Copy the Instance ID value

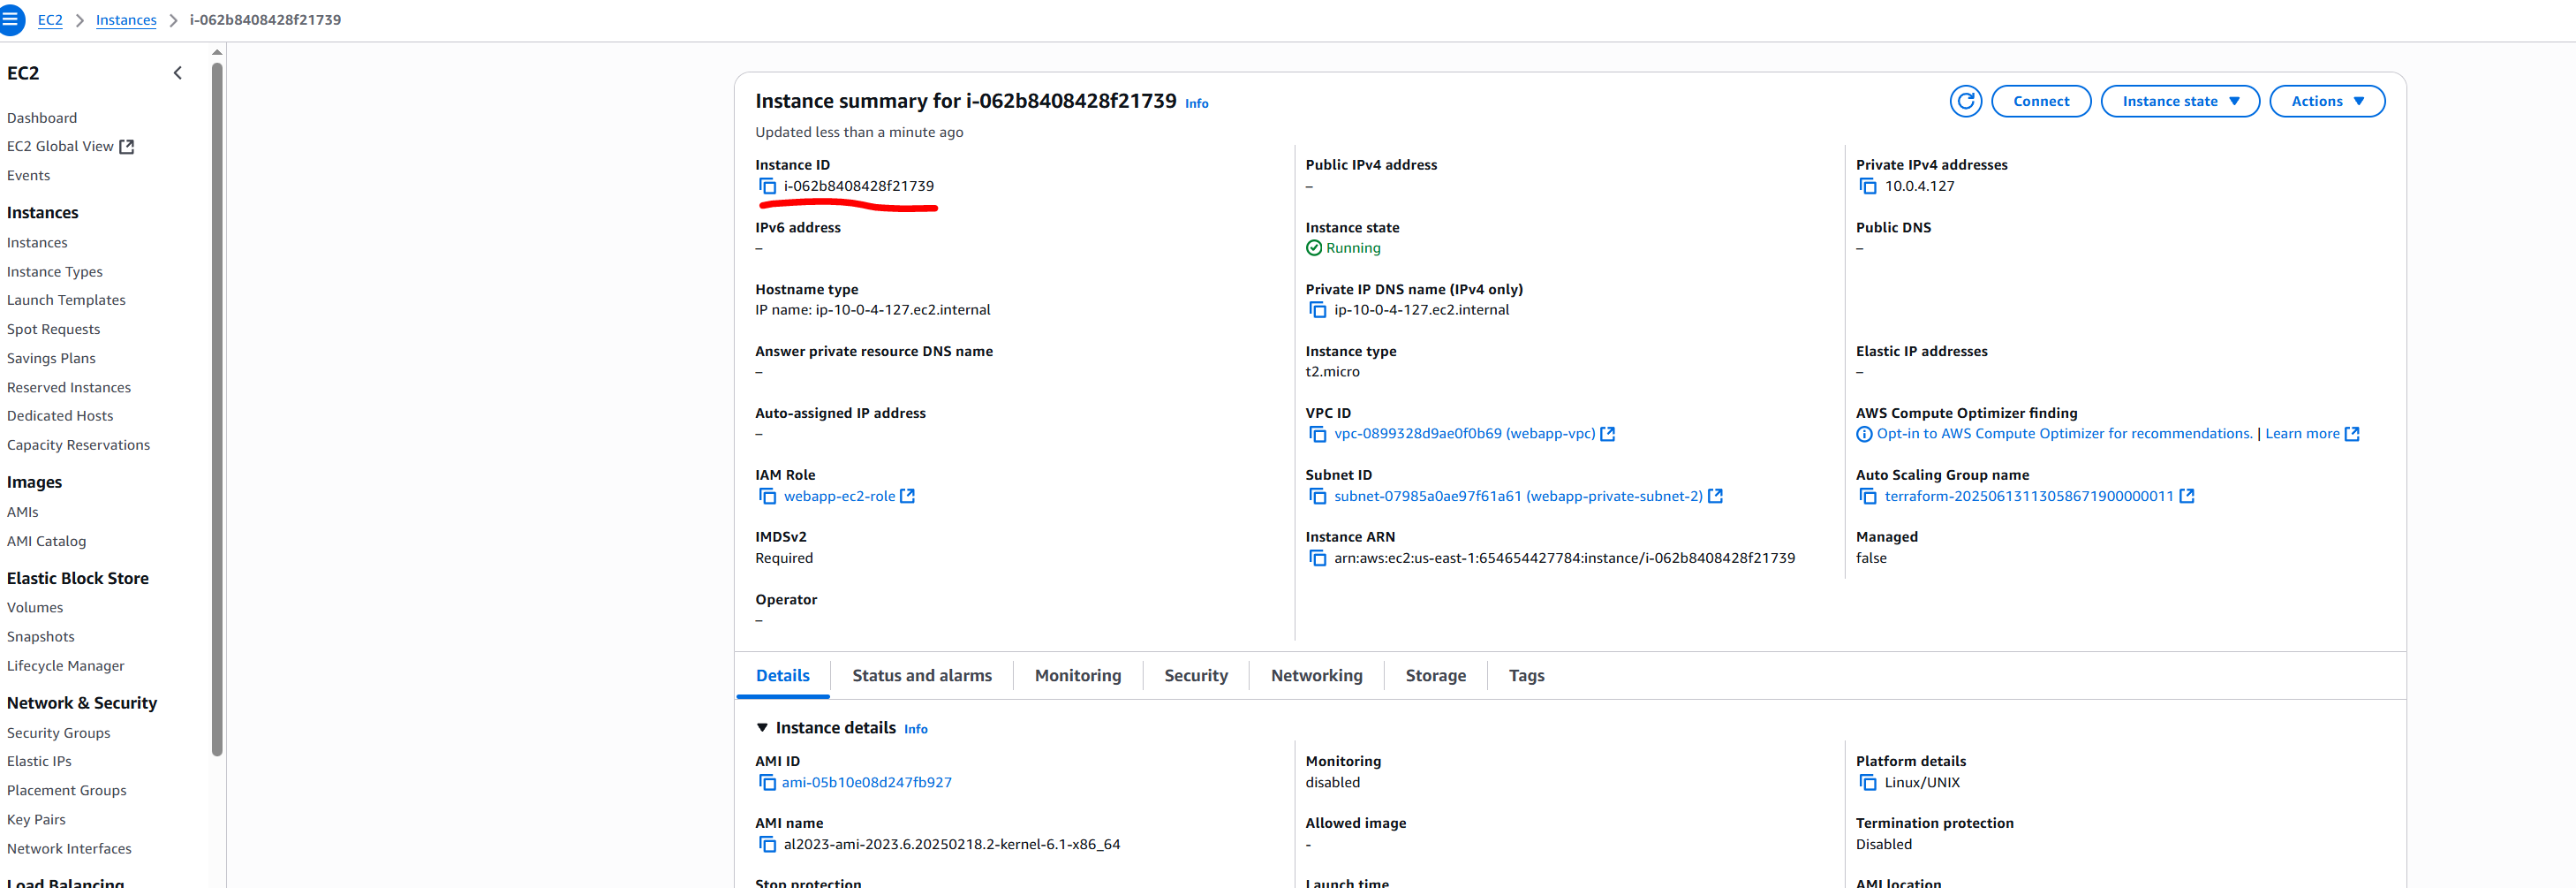pyautogui.click(x=767, y=186)
